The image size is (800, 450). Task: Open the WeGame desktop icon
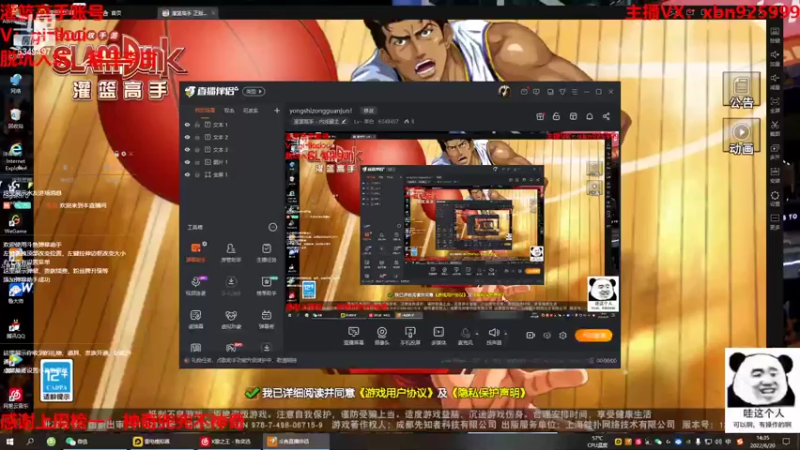pyautogui.click(x=15, y=223)
